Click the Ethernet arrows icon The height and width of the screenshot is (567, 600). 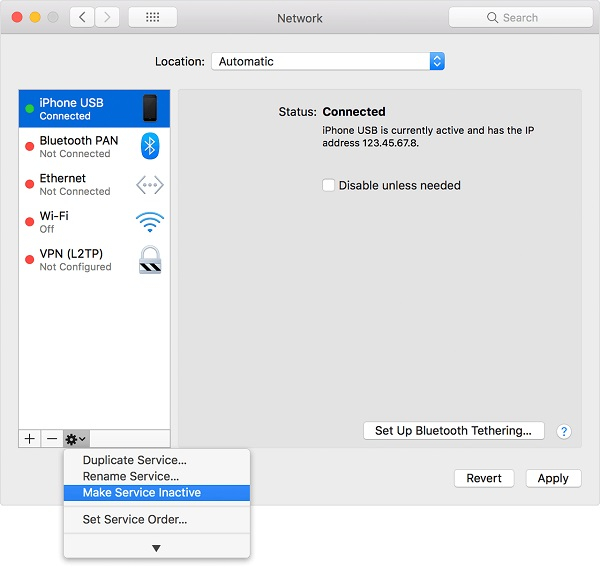click(x=150, y=185)
